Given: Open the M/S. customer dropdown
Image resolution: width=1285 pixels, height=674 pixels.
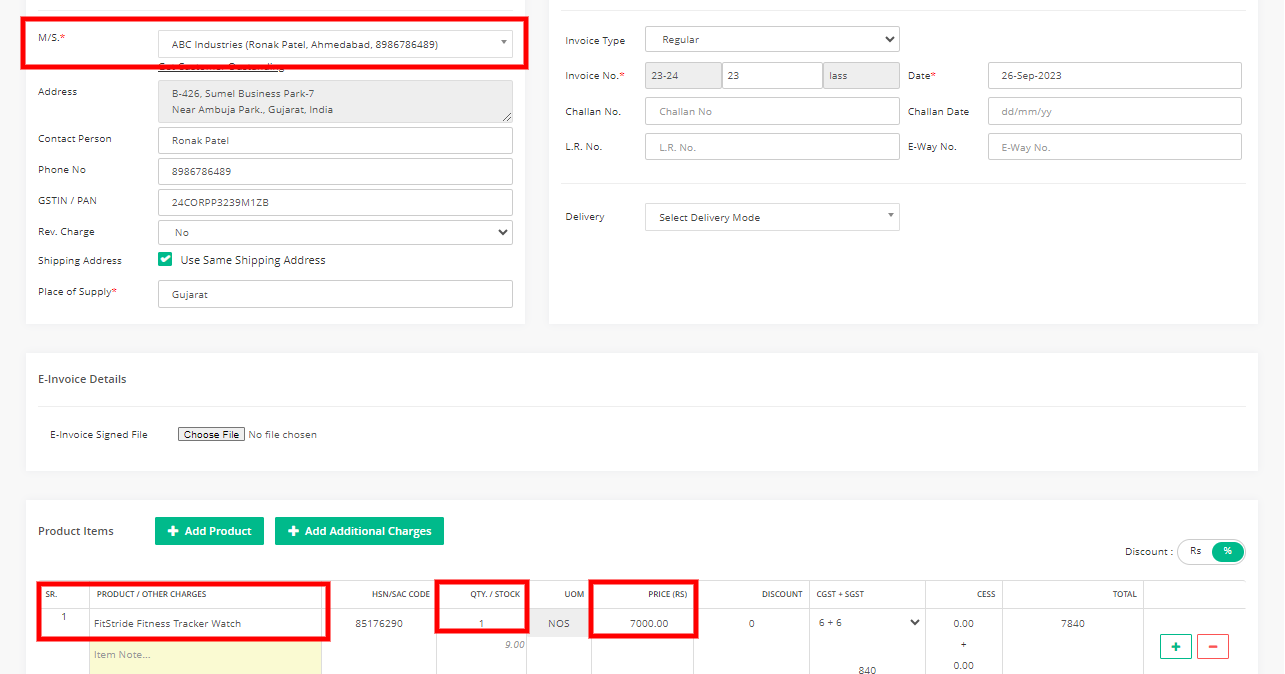Looking at the screenshot, I should tap(335, 44).
